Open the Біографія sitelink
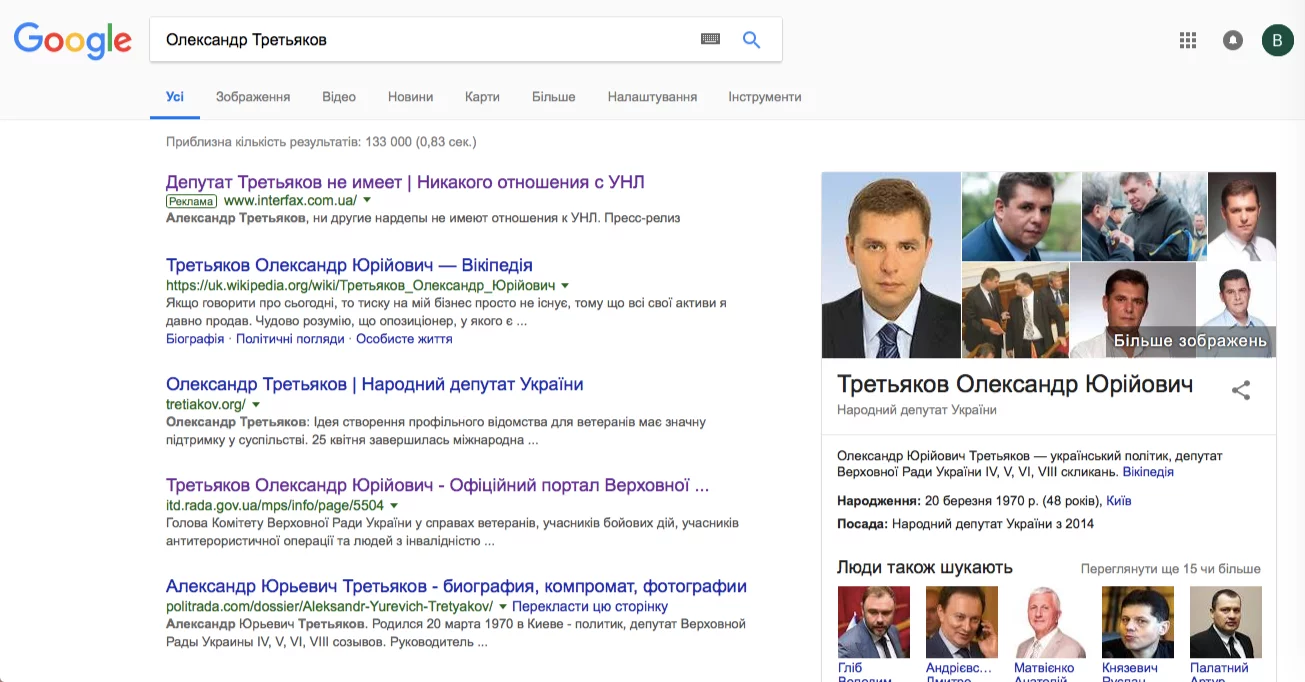Image resolution: width=1305 pixels, height=682 pixels. click(195, 339)
